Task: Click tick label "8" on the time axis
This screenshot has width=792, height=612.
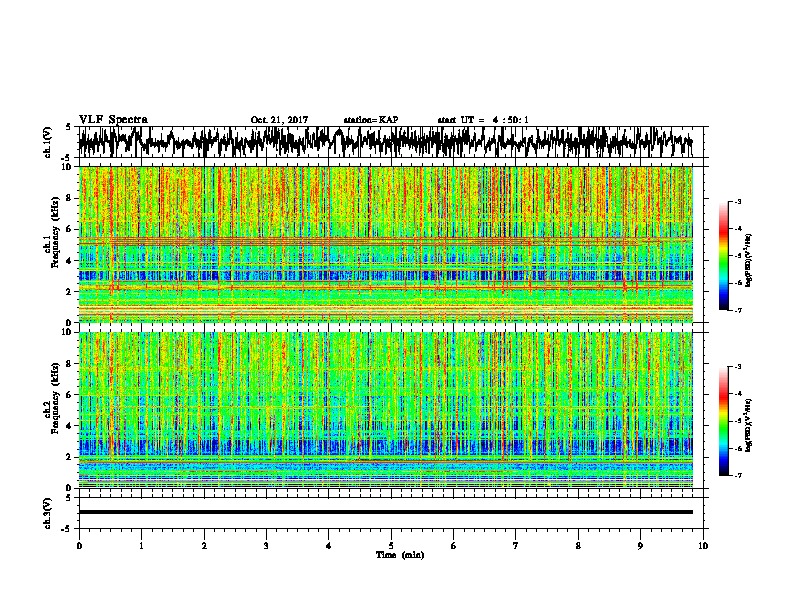Action: click(x=578, y=546)
